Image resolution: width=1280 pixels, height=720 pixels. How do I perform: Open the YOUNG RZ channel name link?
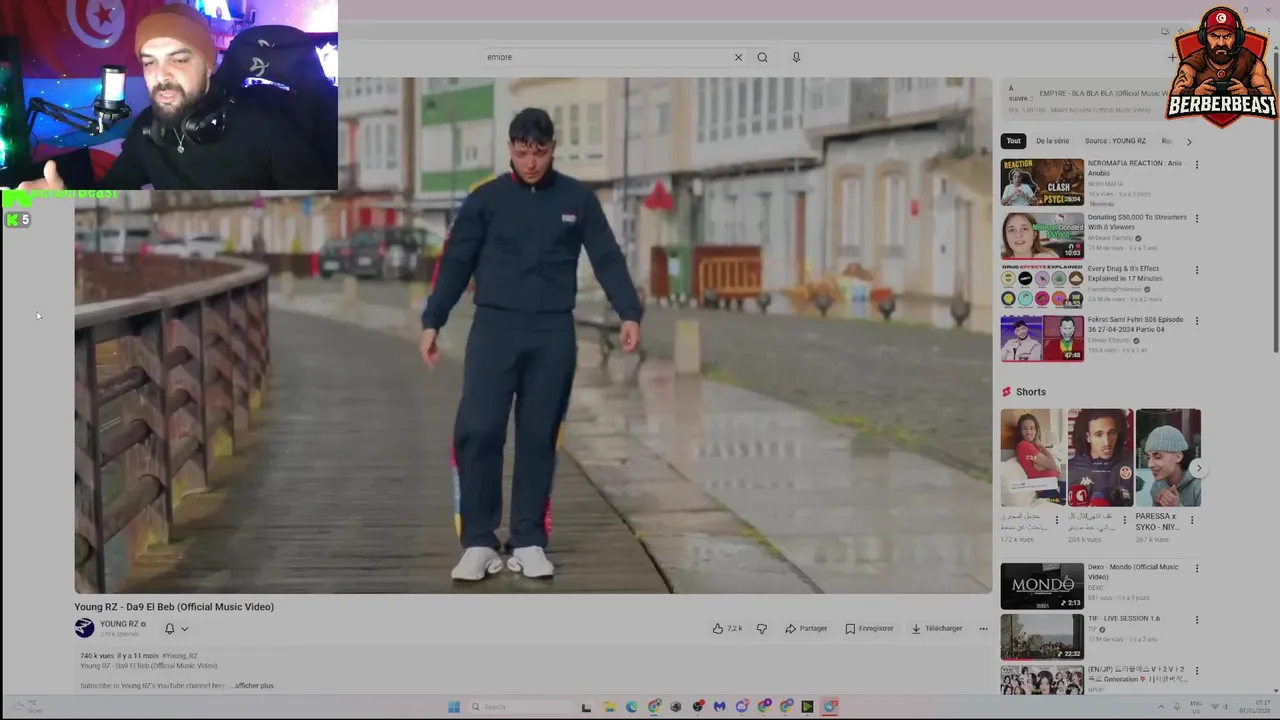119,624
